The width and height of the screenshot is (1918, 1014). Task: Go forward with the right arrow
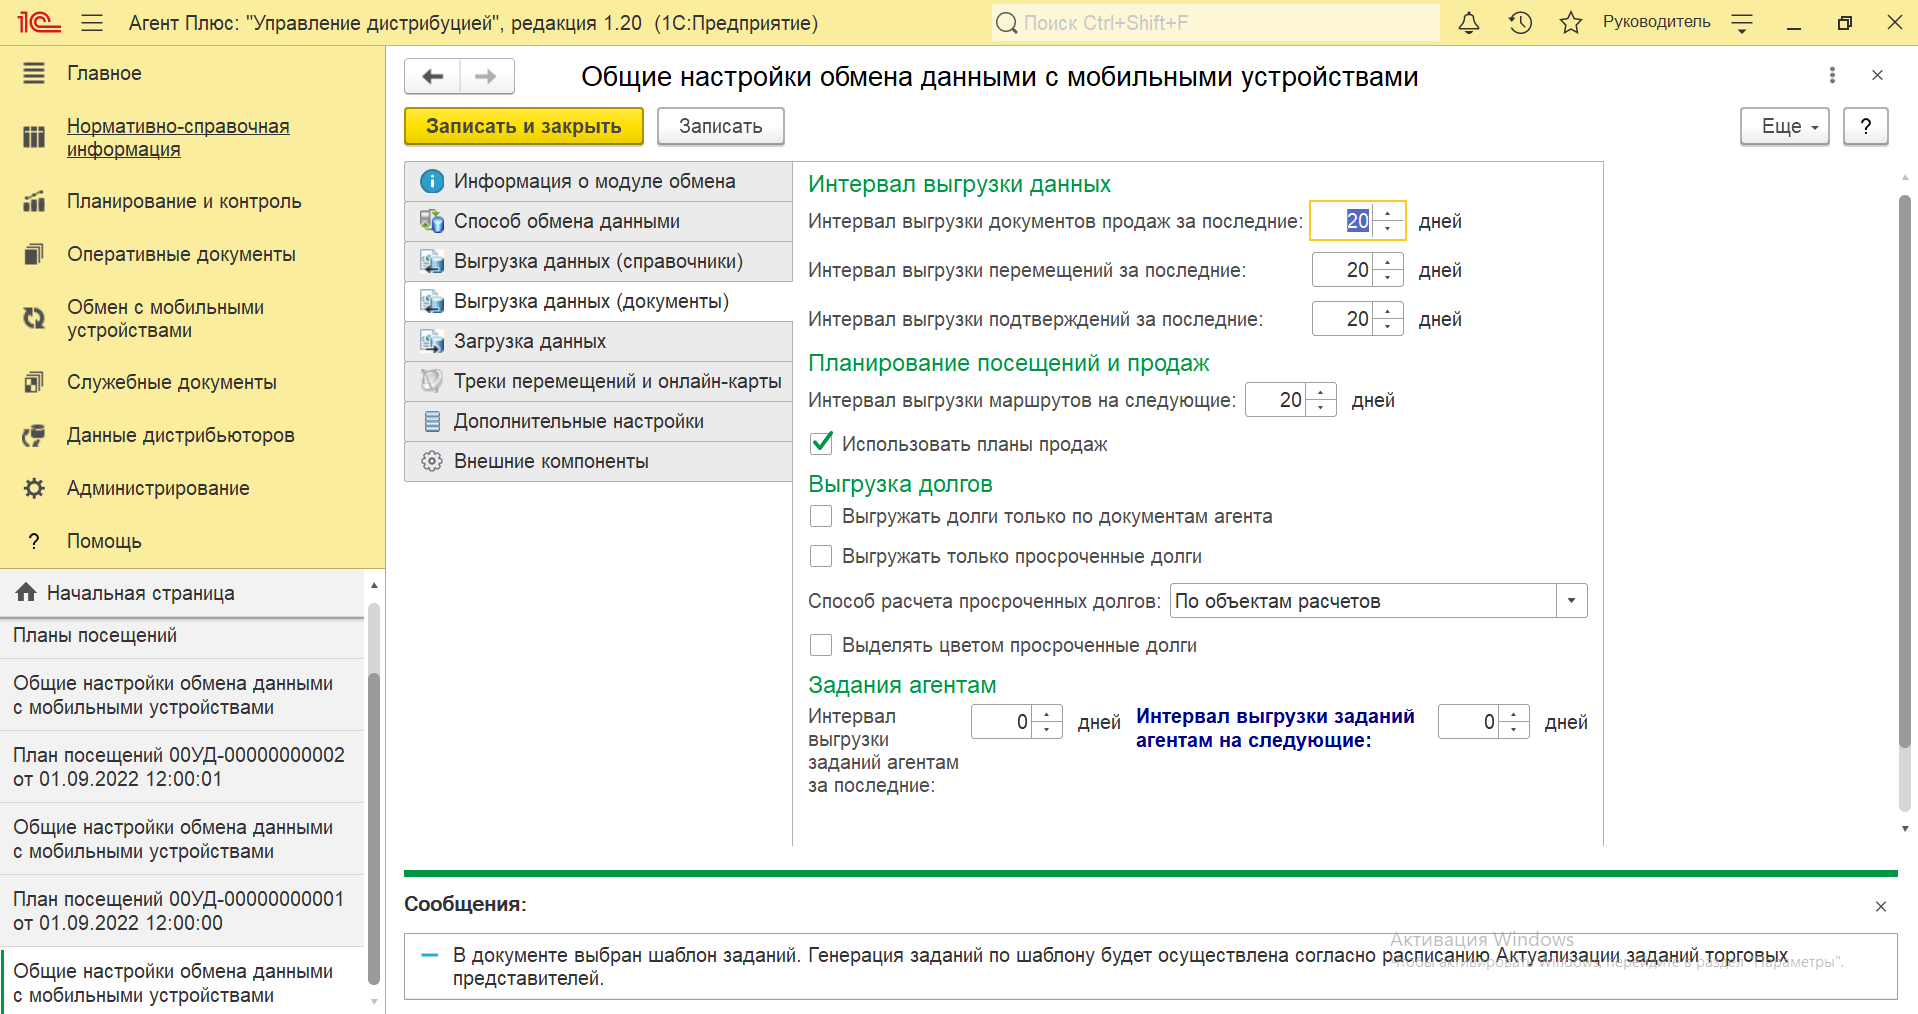487,76
